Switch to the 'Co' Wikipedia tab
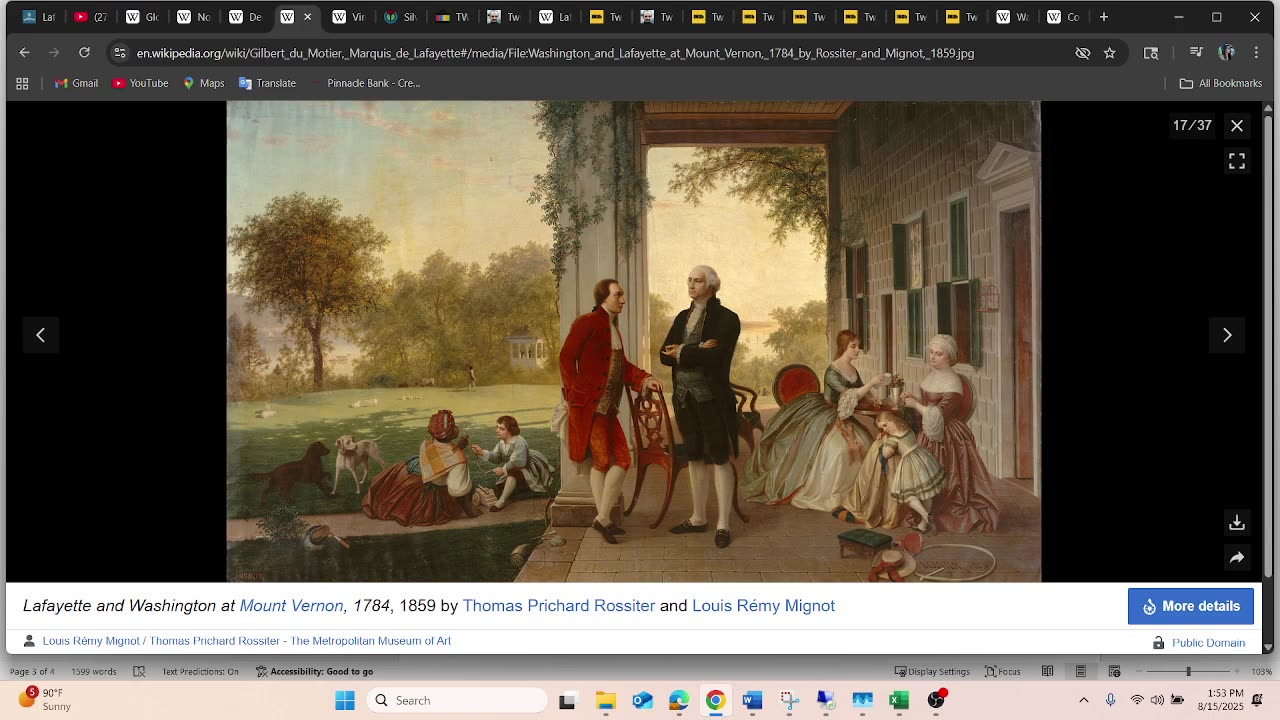This screenshot has width=1280, height=720. click(x=1063, y=17)
